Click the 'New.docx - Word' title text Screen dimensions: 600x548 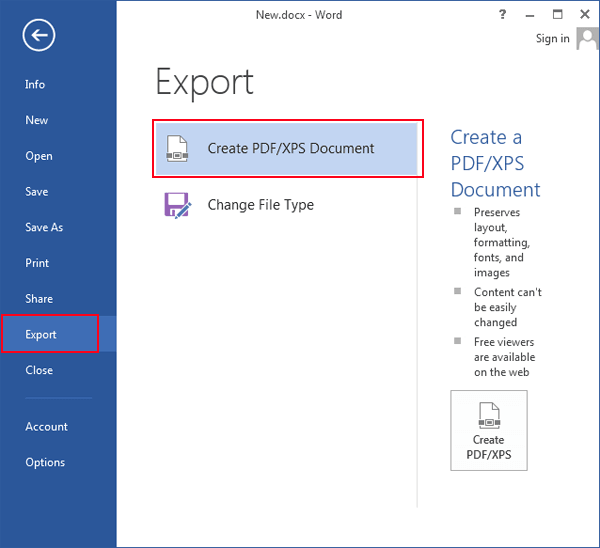(299, 15)
